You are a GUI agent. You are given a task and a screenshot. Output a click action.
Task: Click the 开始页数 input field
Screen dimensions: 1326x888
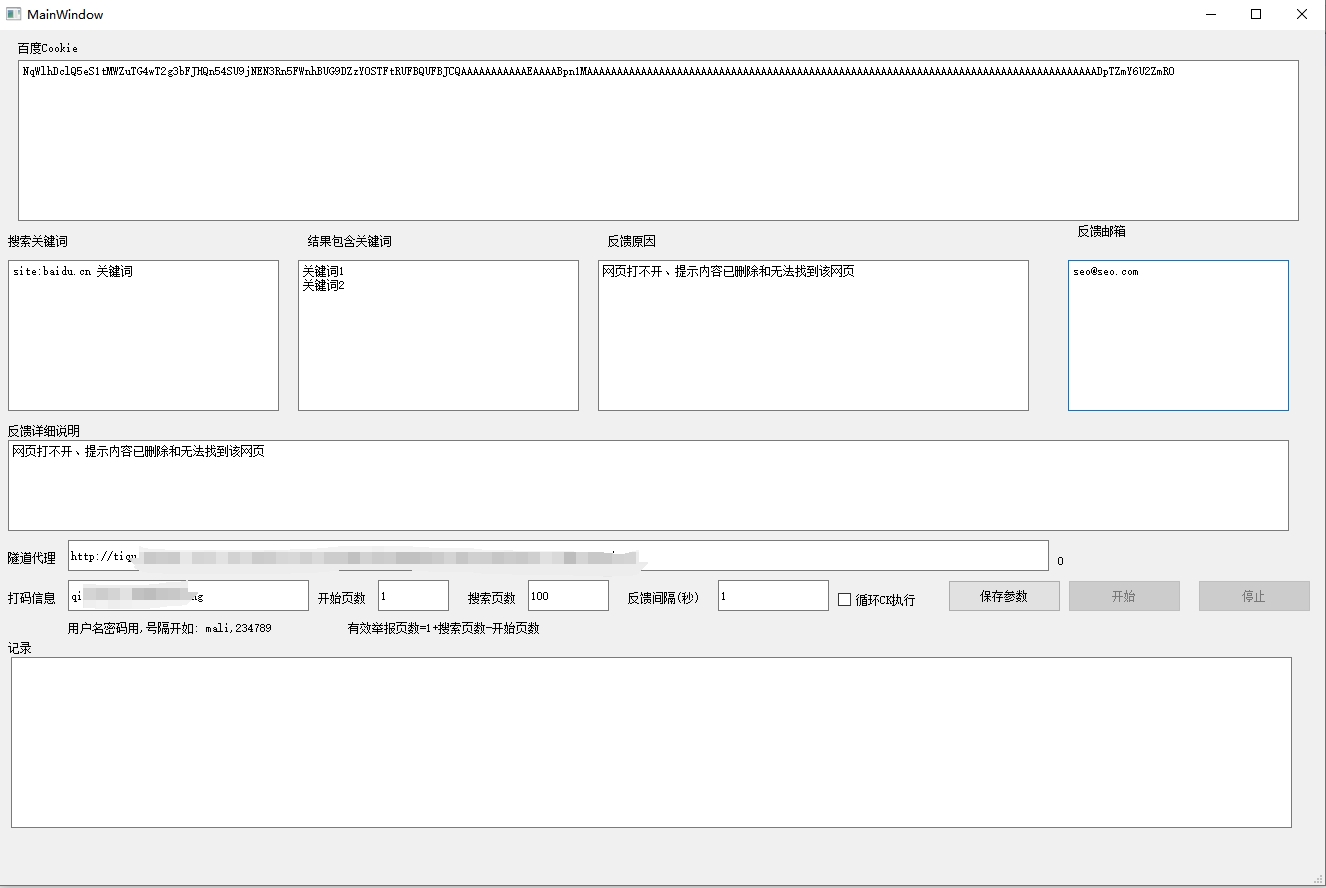point(413,596)
